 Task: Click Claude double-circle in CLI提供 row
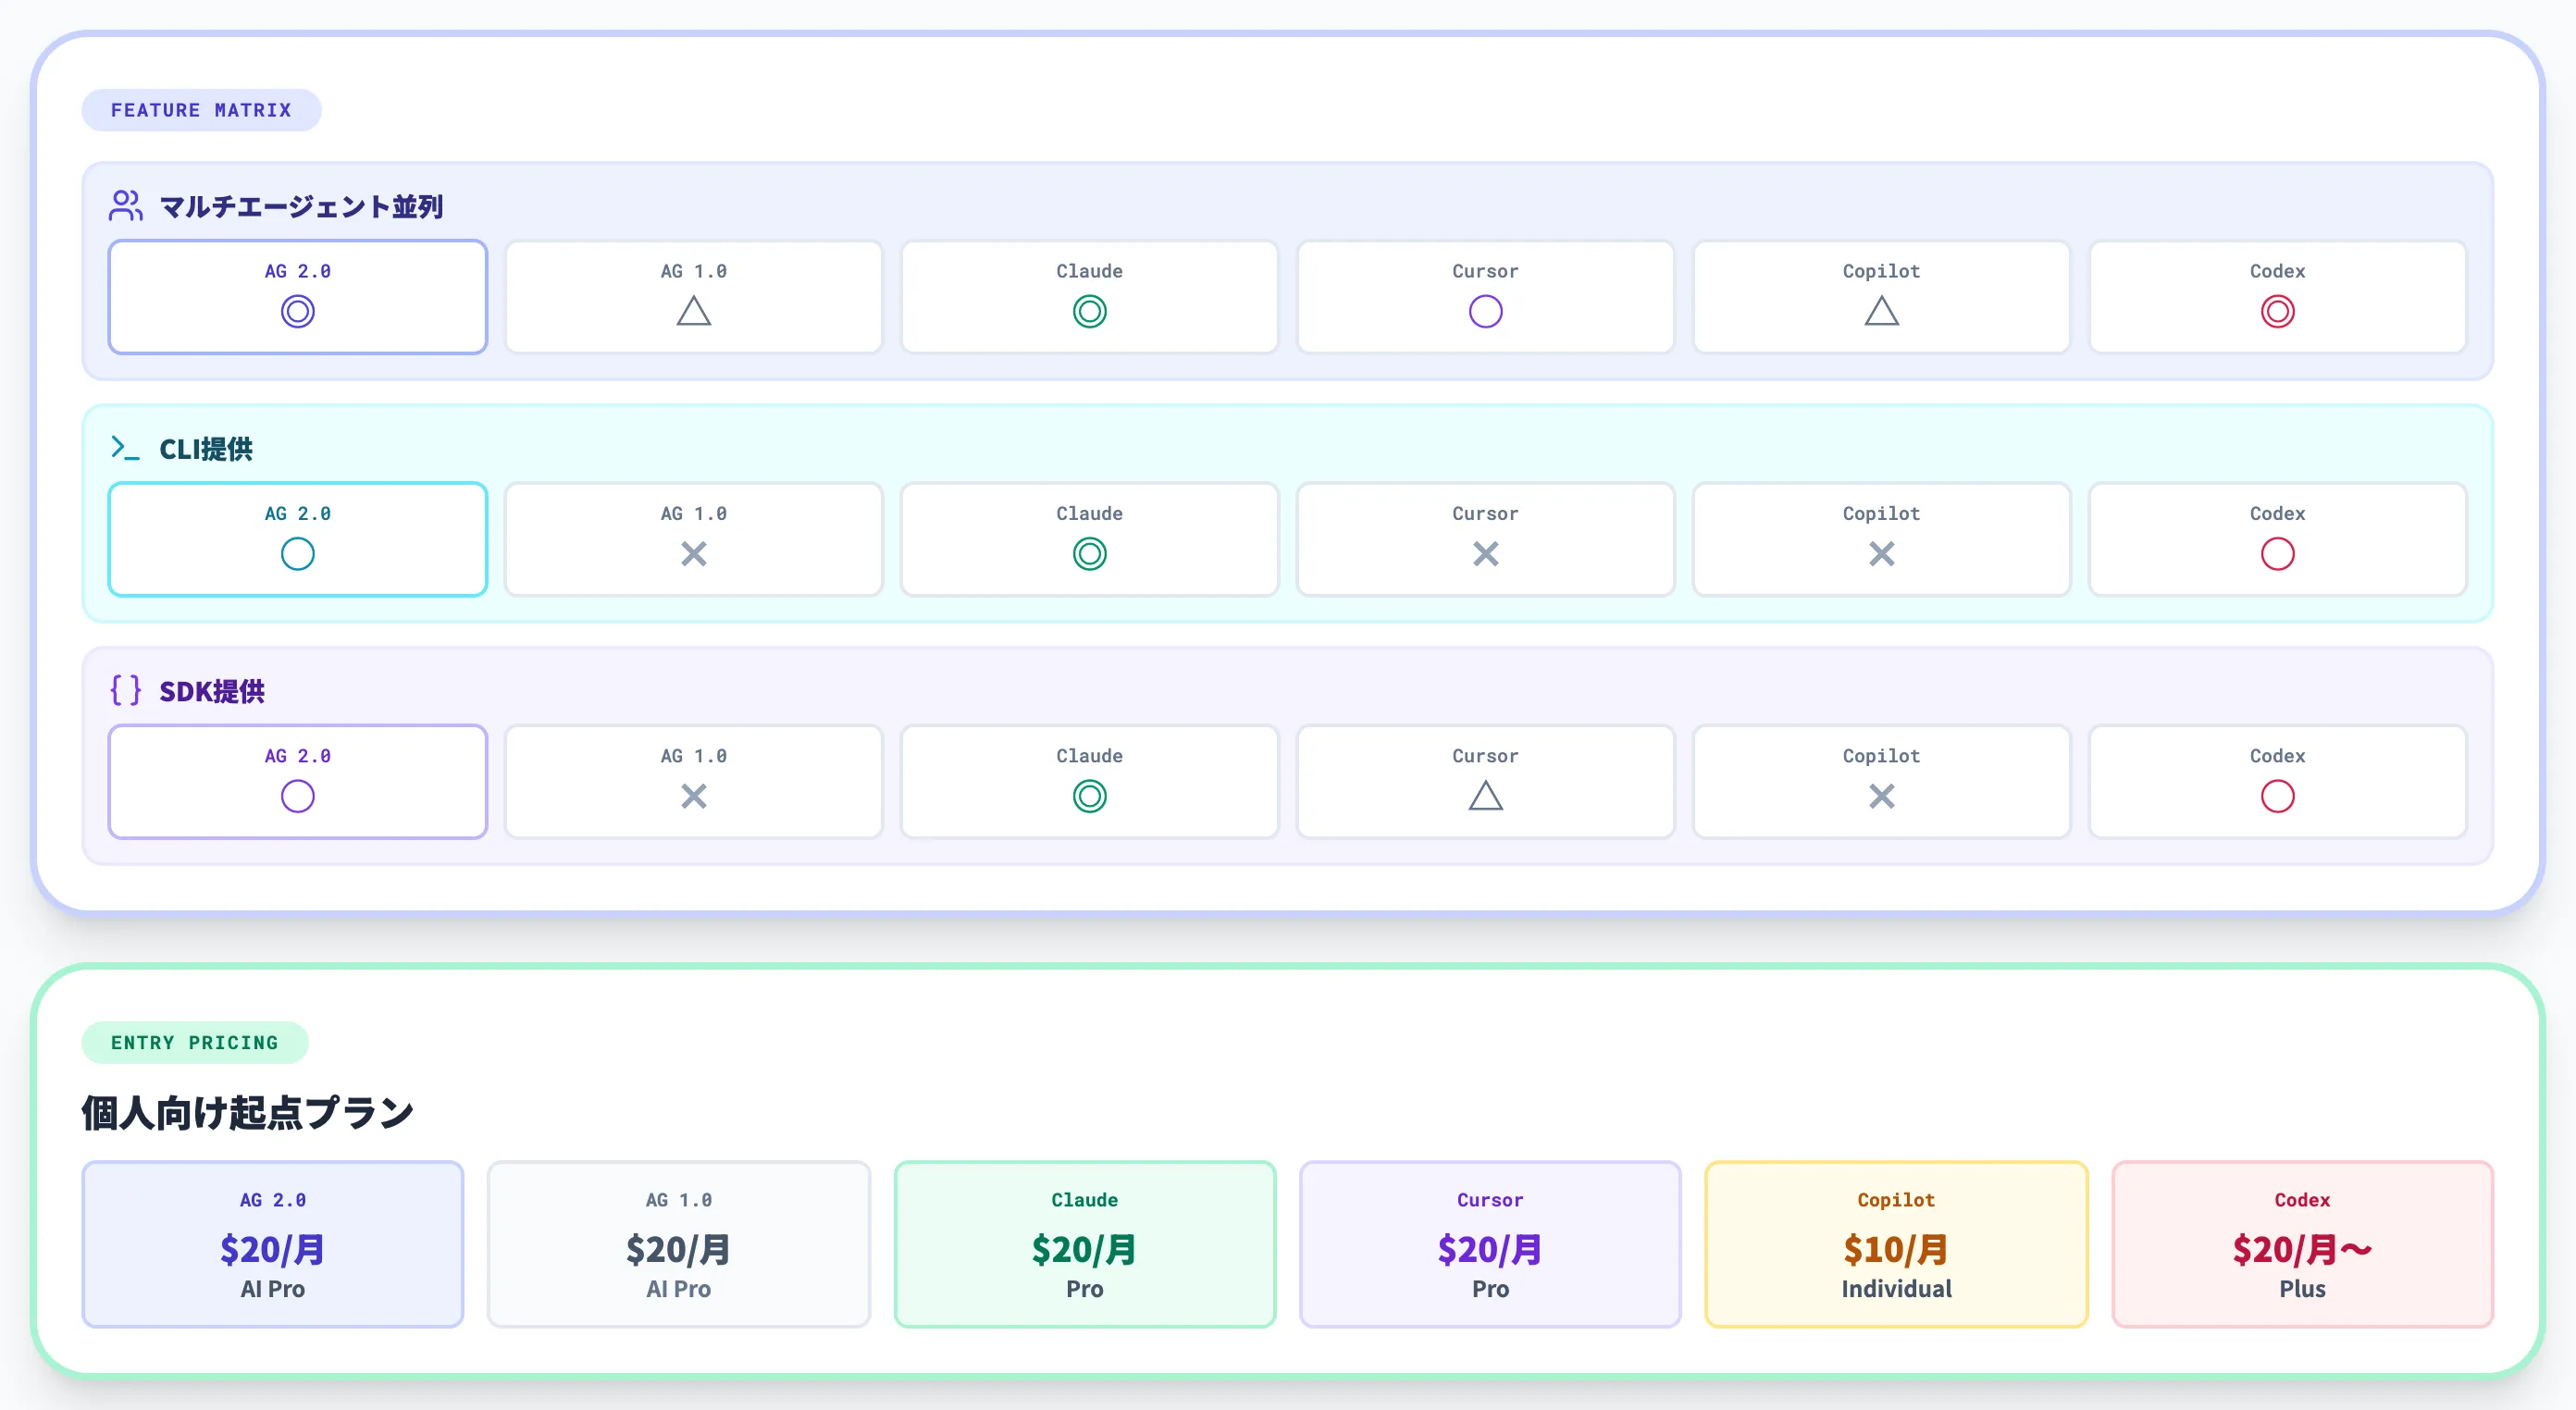pos(1090,554)
